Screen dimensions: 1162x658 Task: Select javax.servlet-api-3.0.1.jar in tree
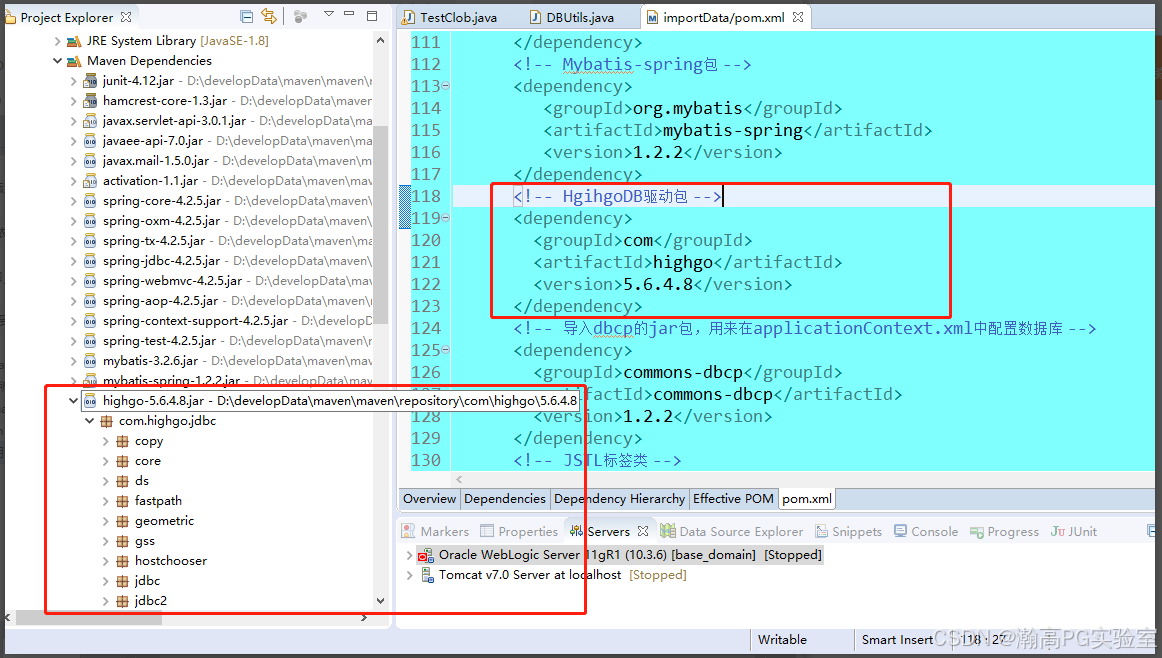click(x=174, y=121)
